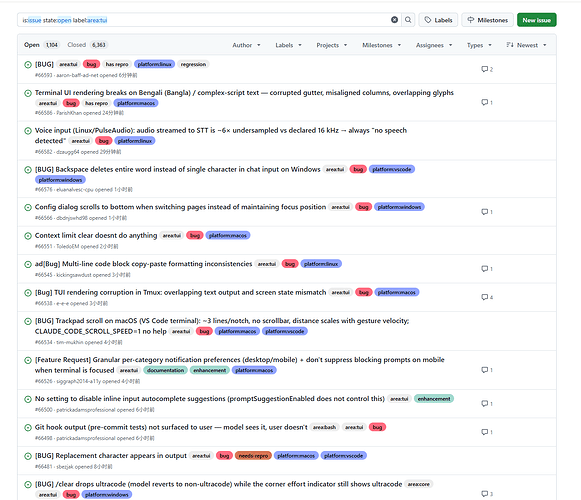581x500 pixels.
Task: Open /clear drops ultracode issue
Action: point(218,484)
